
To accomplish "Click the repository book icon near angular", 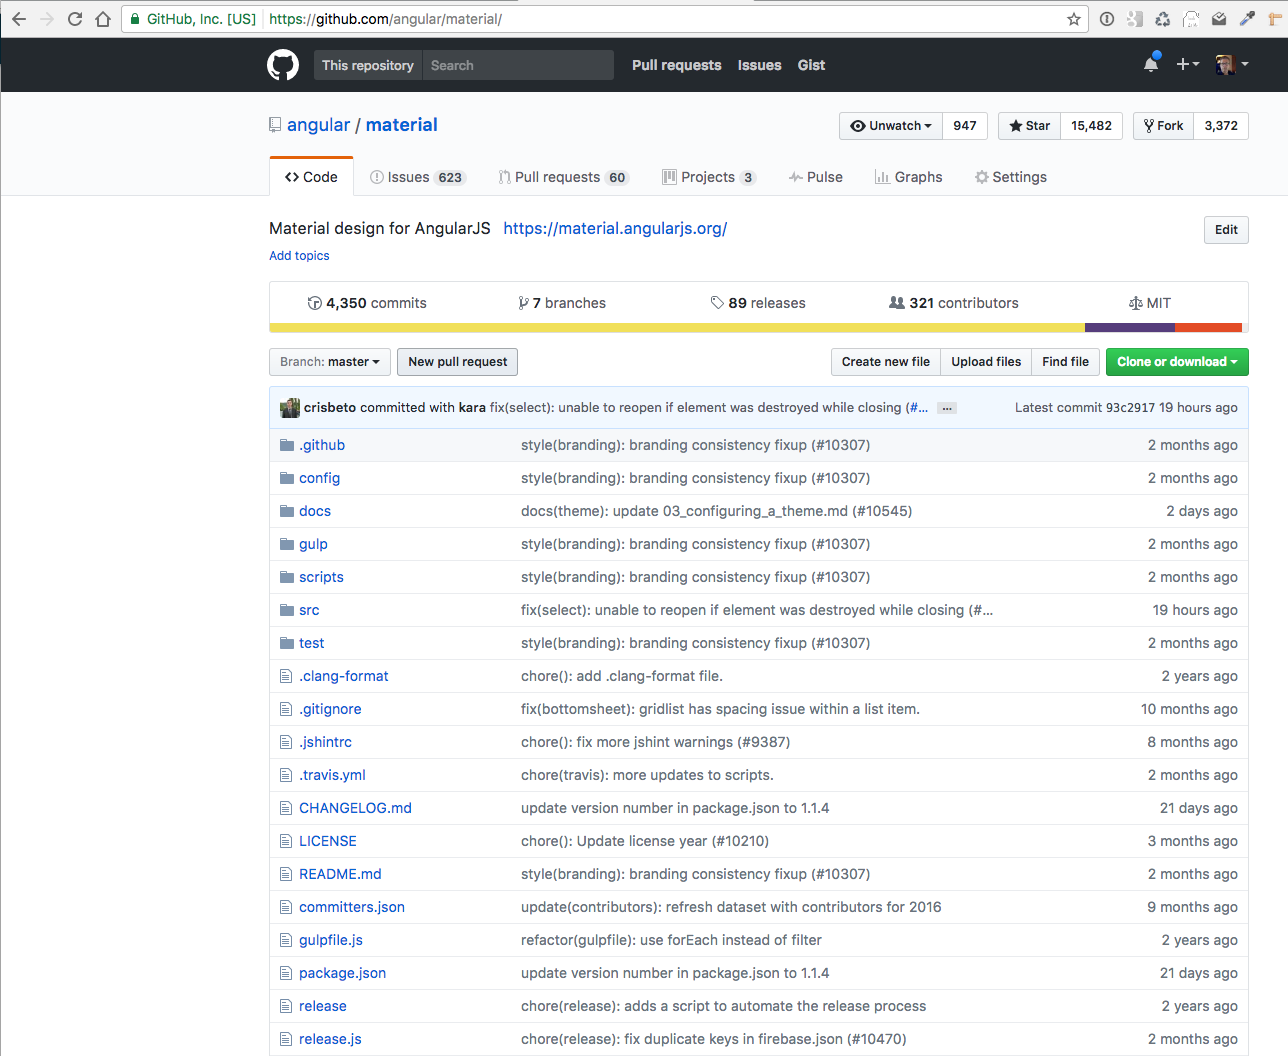I will 275,125.
